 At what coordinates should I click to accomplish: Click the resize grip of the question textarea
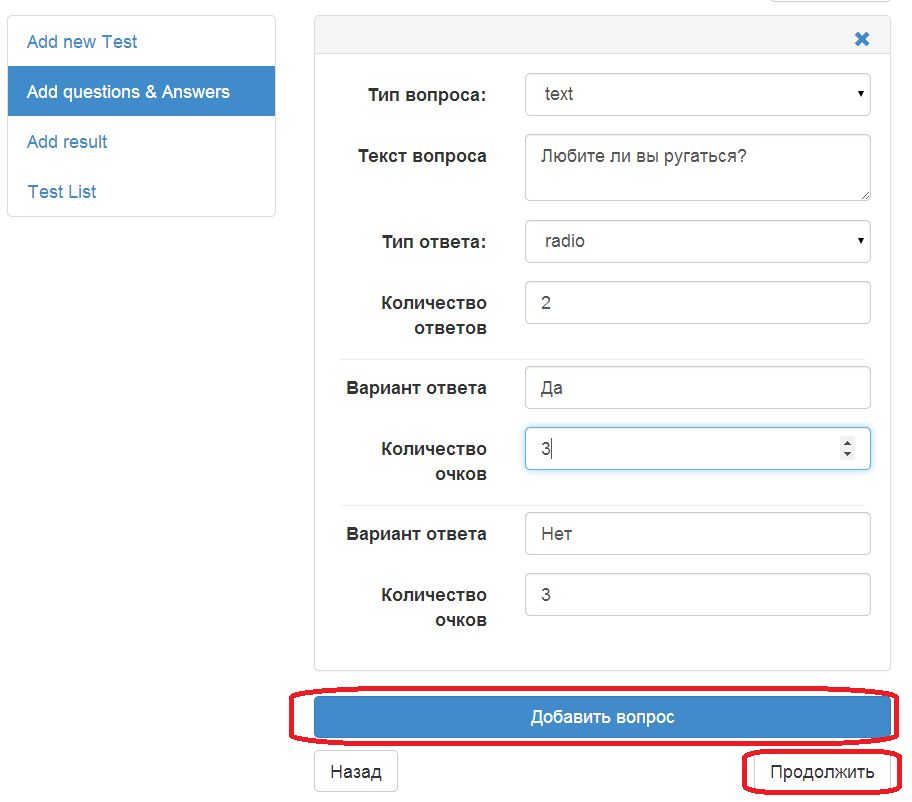click(865, 196)
